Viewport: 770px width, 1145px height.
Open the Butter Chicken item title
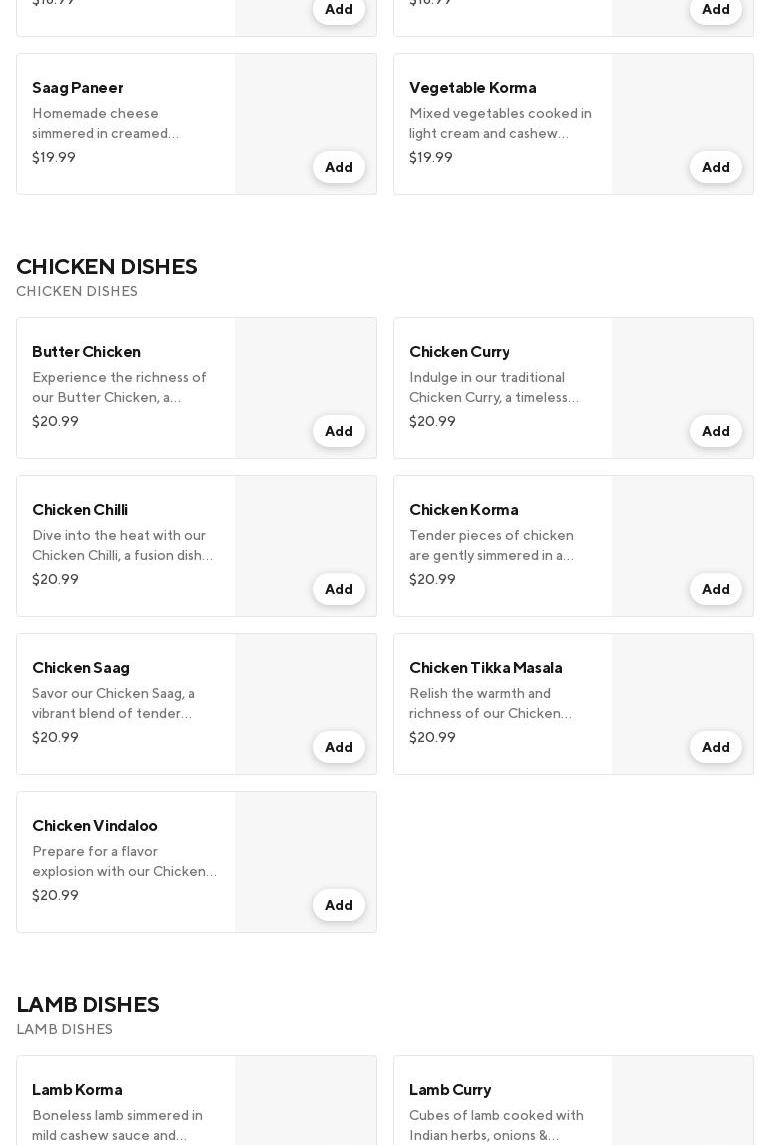(86, 351)
